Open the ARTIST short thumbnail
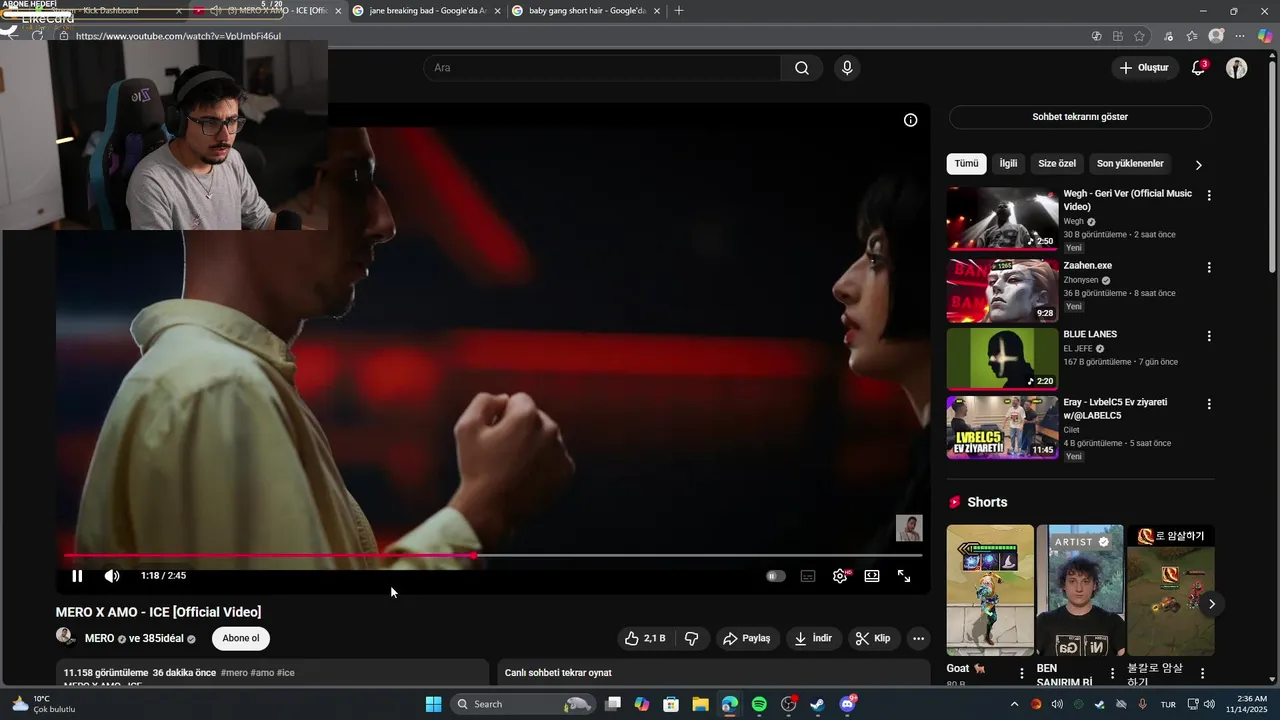 1080,590
